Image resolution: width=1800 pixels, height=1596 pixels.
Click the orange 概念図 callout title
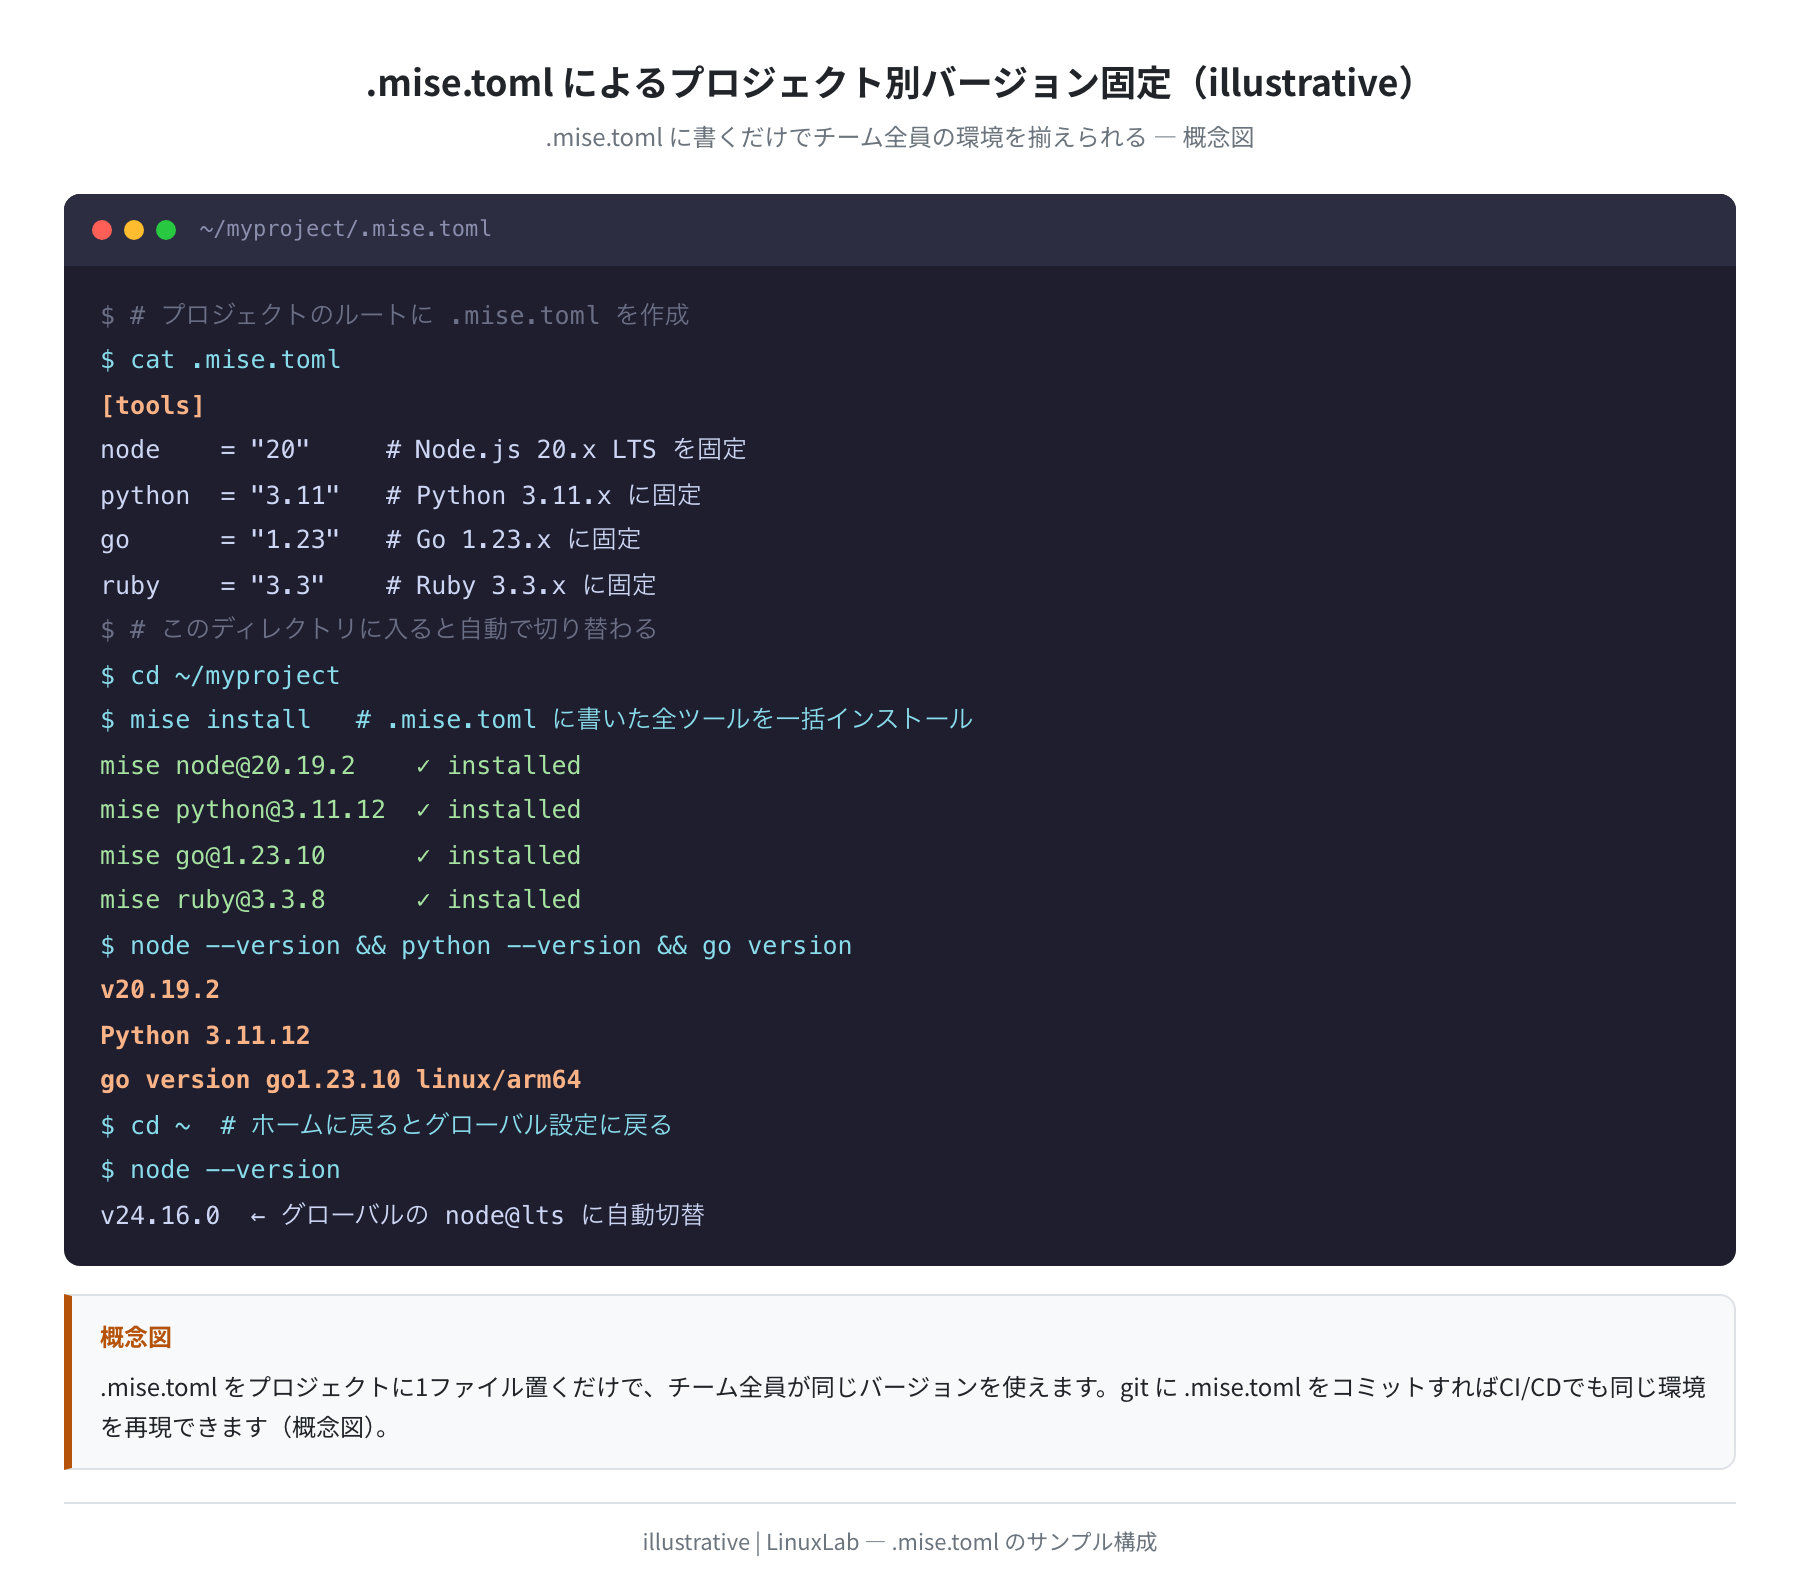[136, 1337]
